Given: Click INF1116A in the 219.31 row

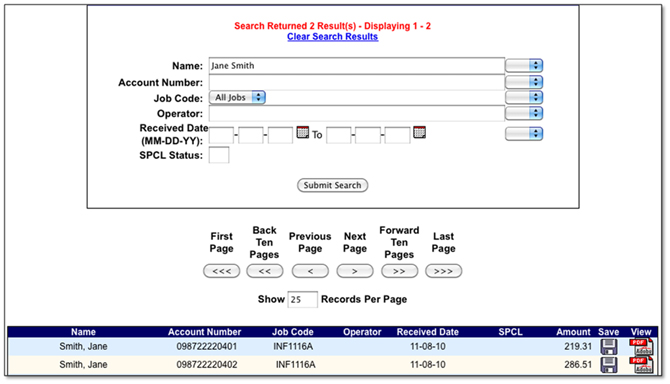Looking at the screenshot, I should click(x=293, y=346).
